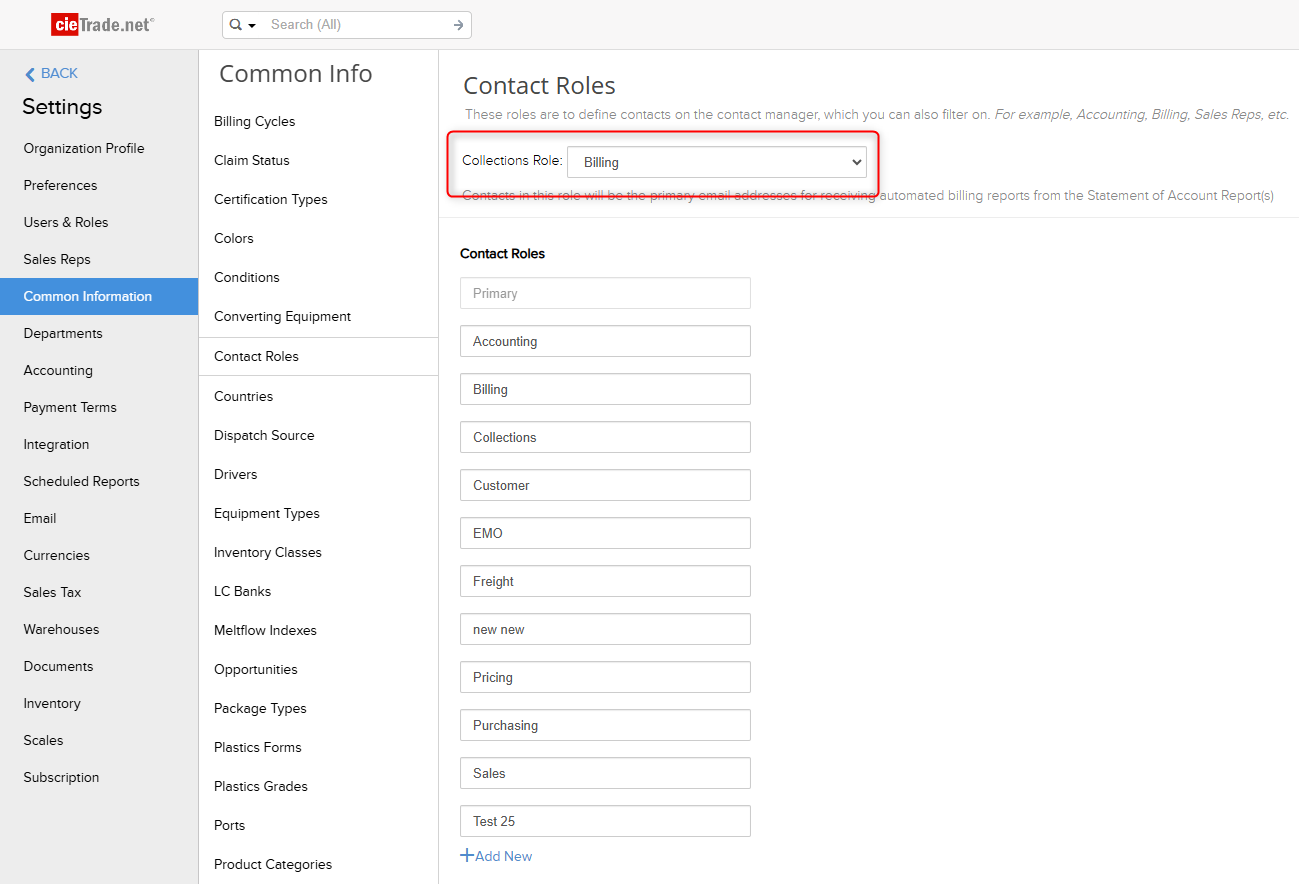Open Organization Profile settings
This screenshot has height=884, width=1299.
point(84,148)
